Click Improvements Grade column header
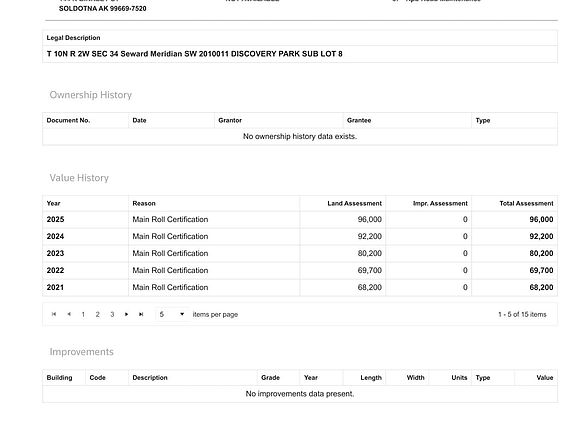This screenshot has width=576, height=432. [x=270, y=378]
